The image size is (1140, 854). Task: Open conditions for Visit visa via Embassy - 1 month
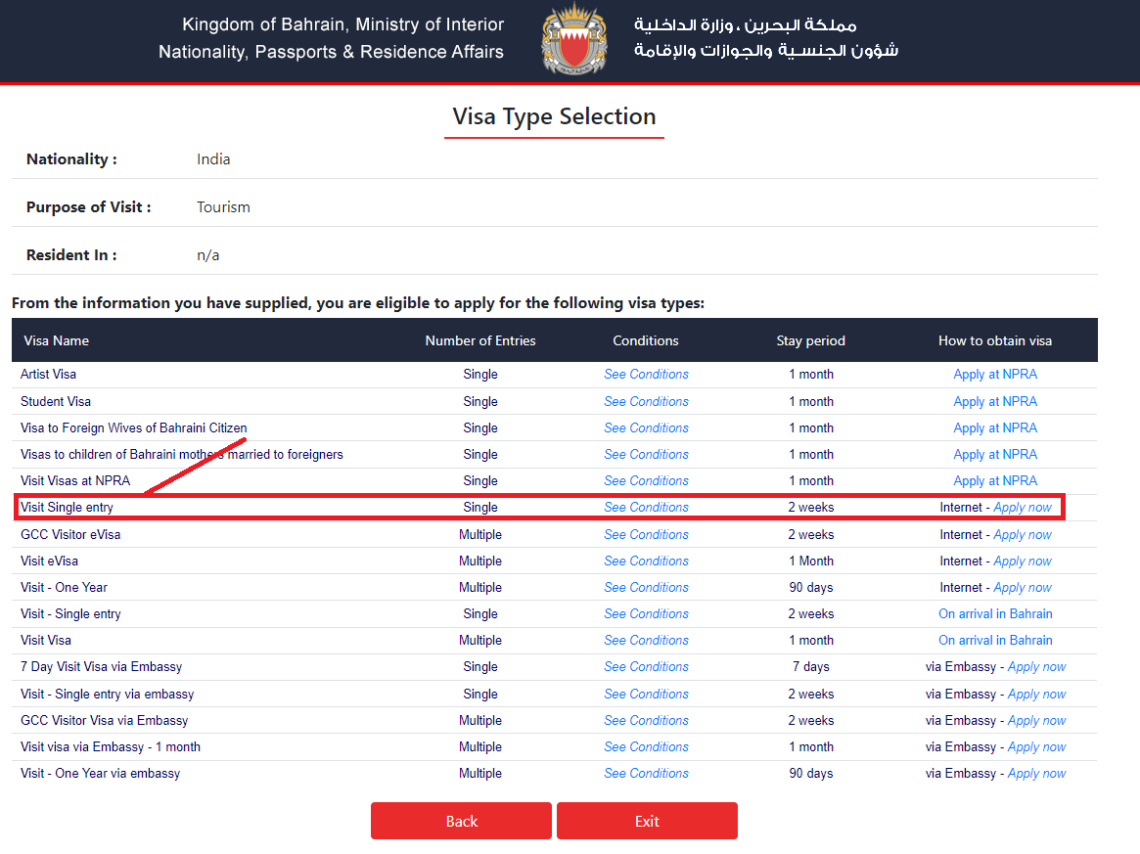coord(645,746)
